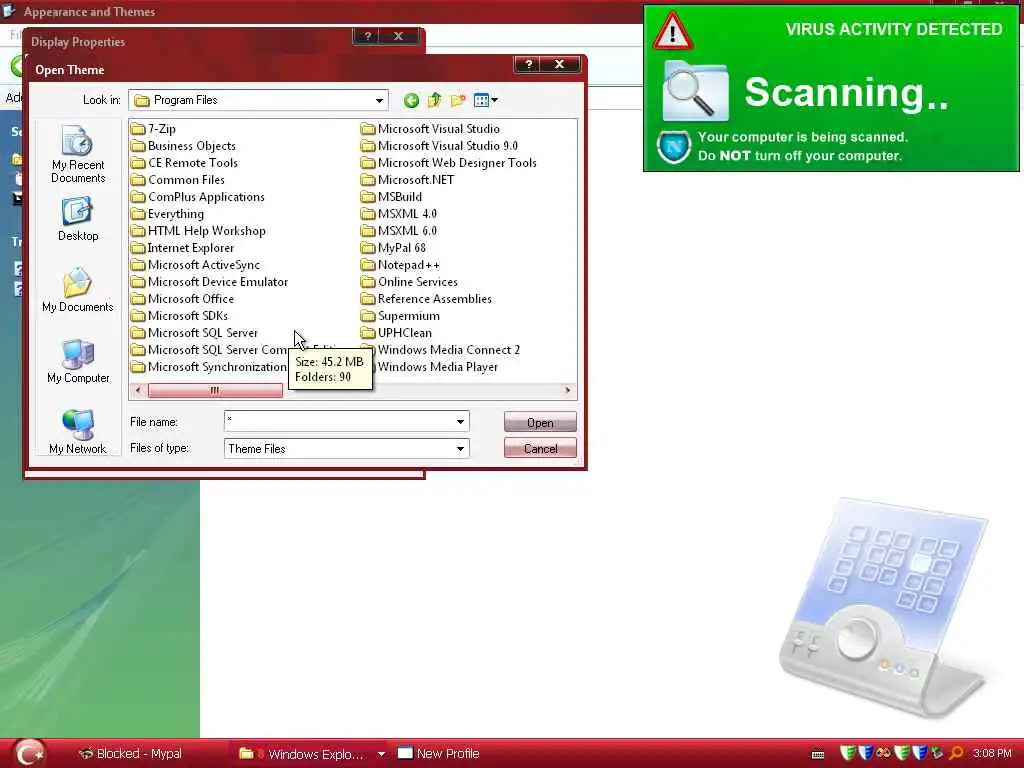Image resolution: width=1024 pixels, height=768 pixels.
Task: Select the MSXML 6.0 folder
Action: [x=399, y=231]
